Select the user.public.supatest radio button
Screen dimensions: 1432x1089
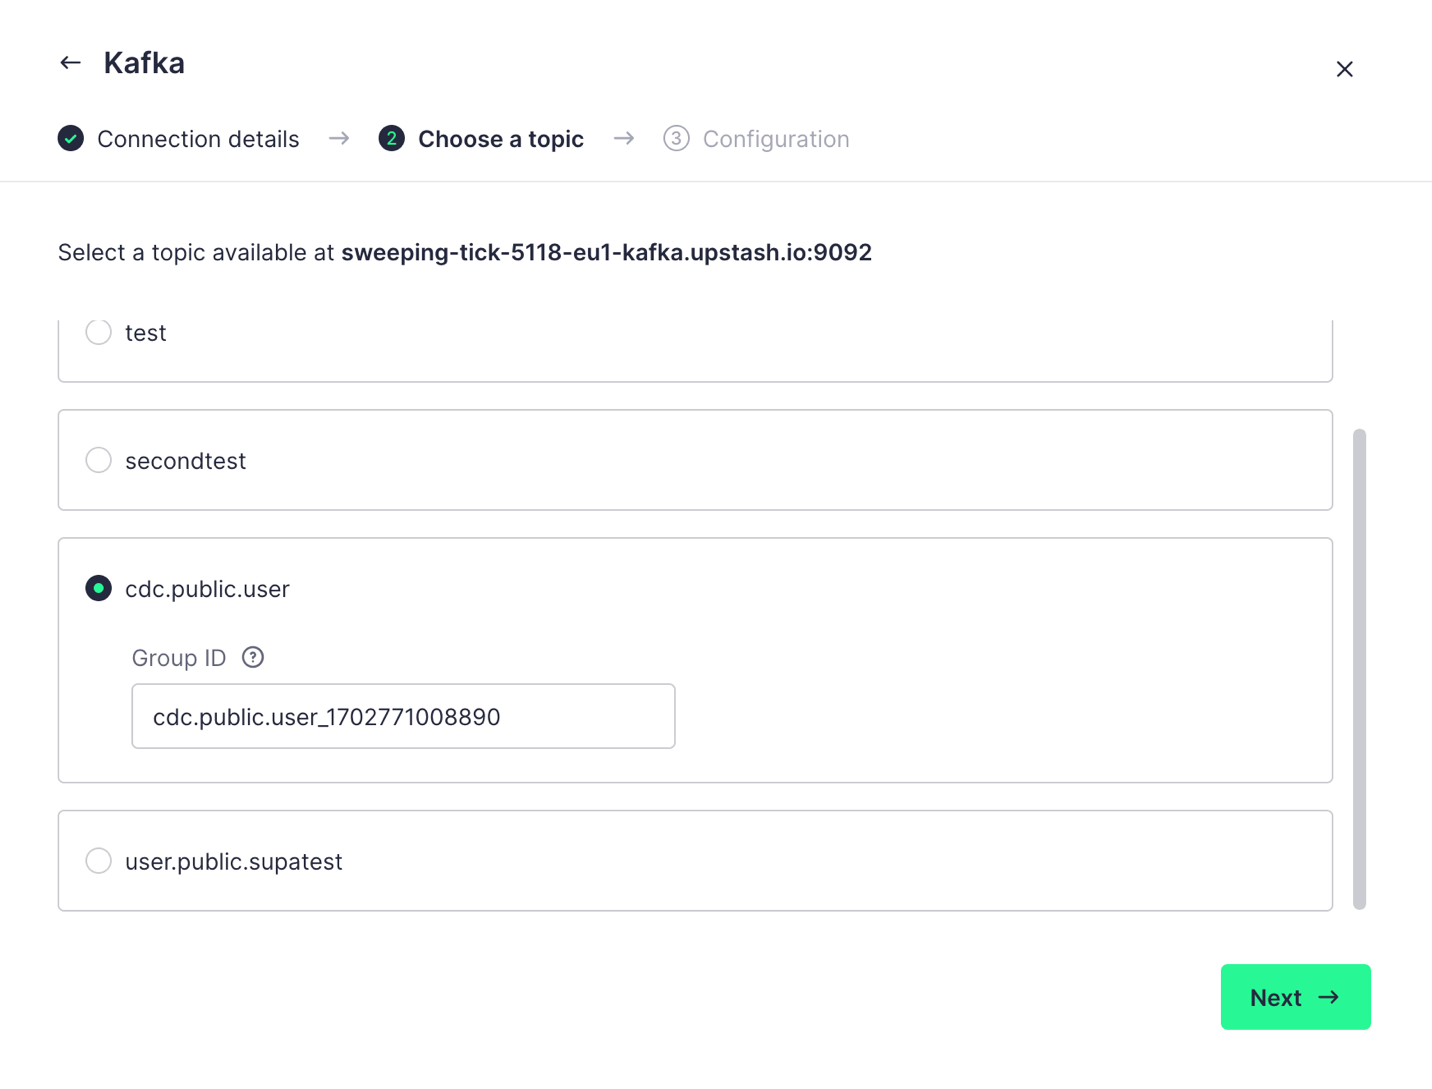pyautogui.click(x=98, y=861)
